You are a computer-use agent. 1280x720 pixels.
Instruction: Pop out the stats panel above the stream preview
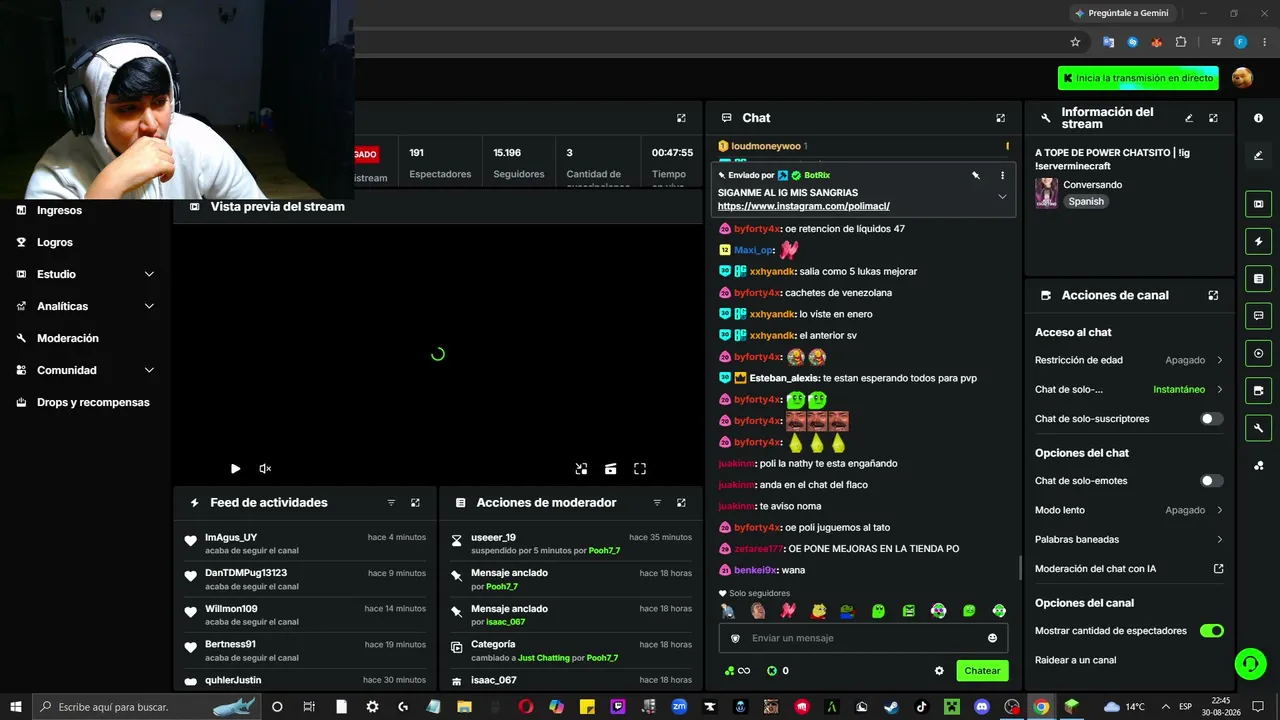(681, 118)
